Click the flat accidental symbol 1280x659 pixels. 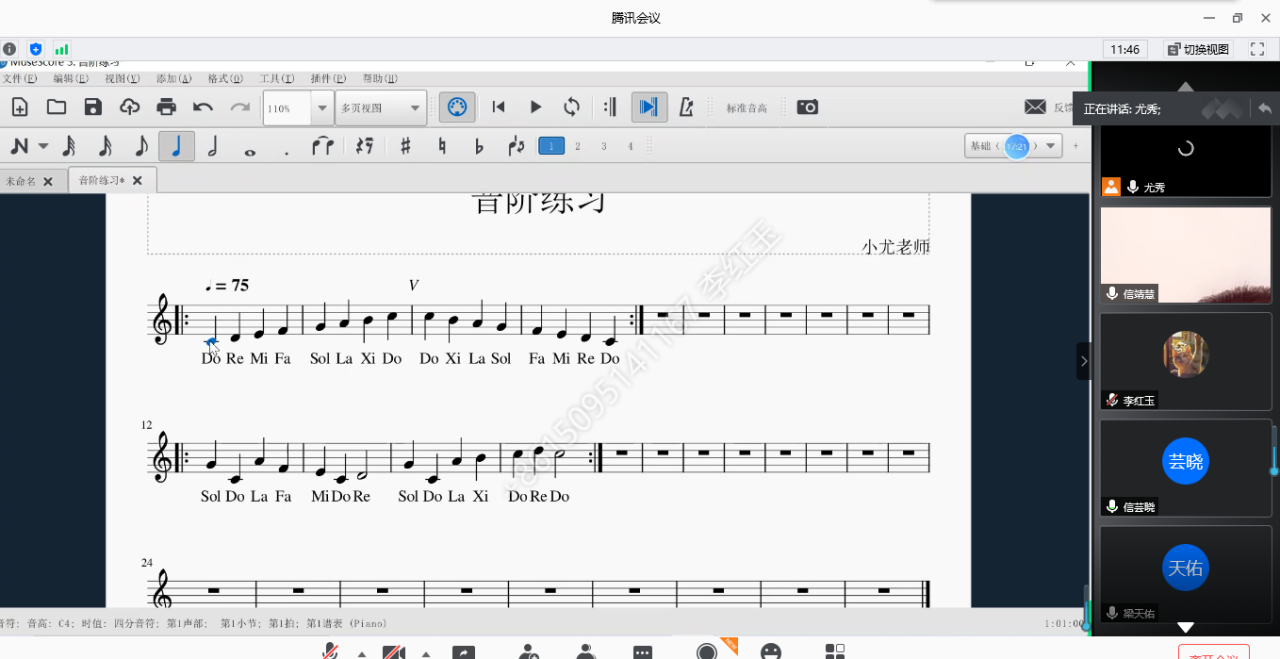click(x=479, y=147)
